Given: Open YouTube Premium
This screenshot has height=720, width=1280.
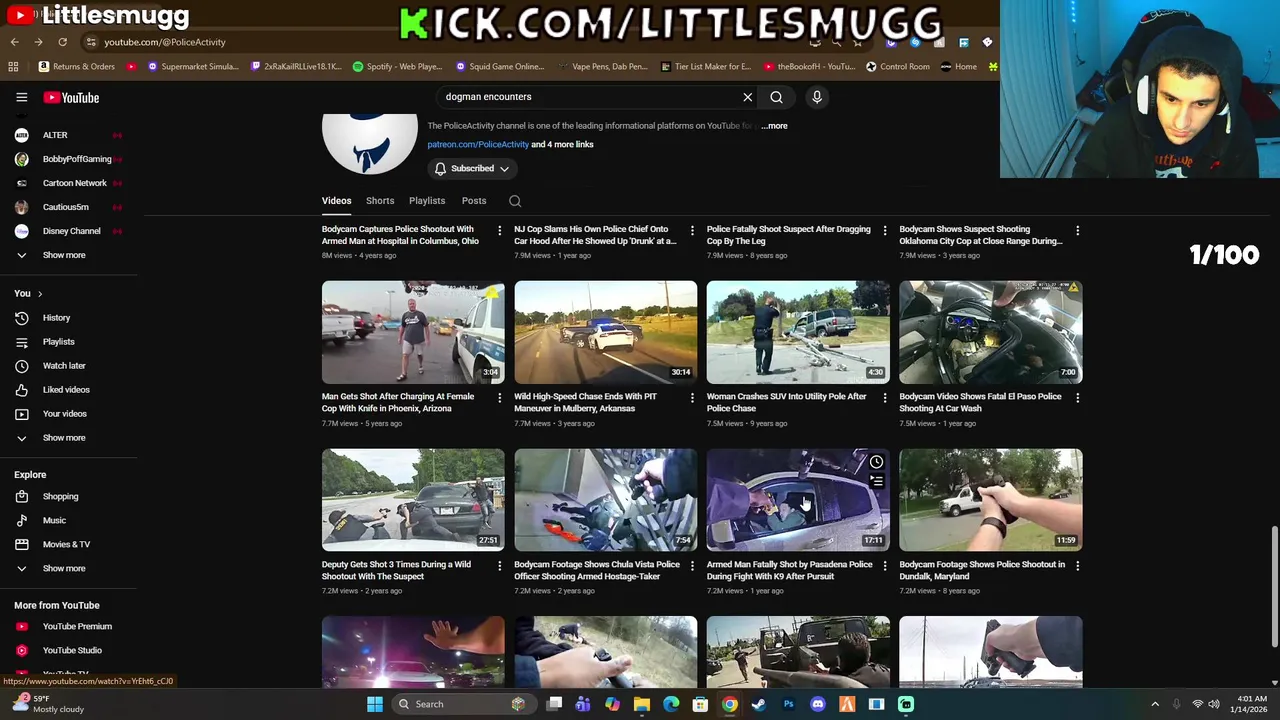Looking at the screenshot, I should click(77, 626).
